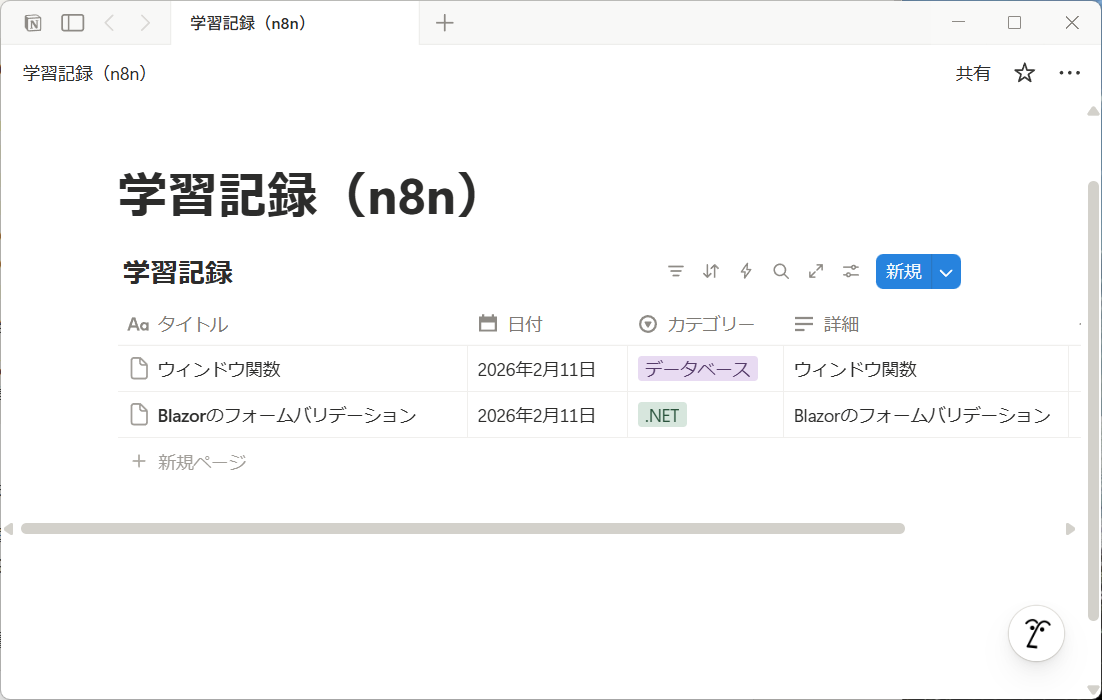
Task: Go forward with the right arrow
Action: coord(145,23)
